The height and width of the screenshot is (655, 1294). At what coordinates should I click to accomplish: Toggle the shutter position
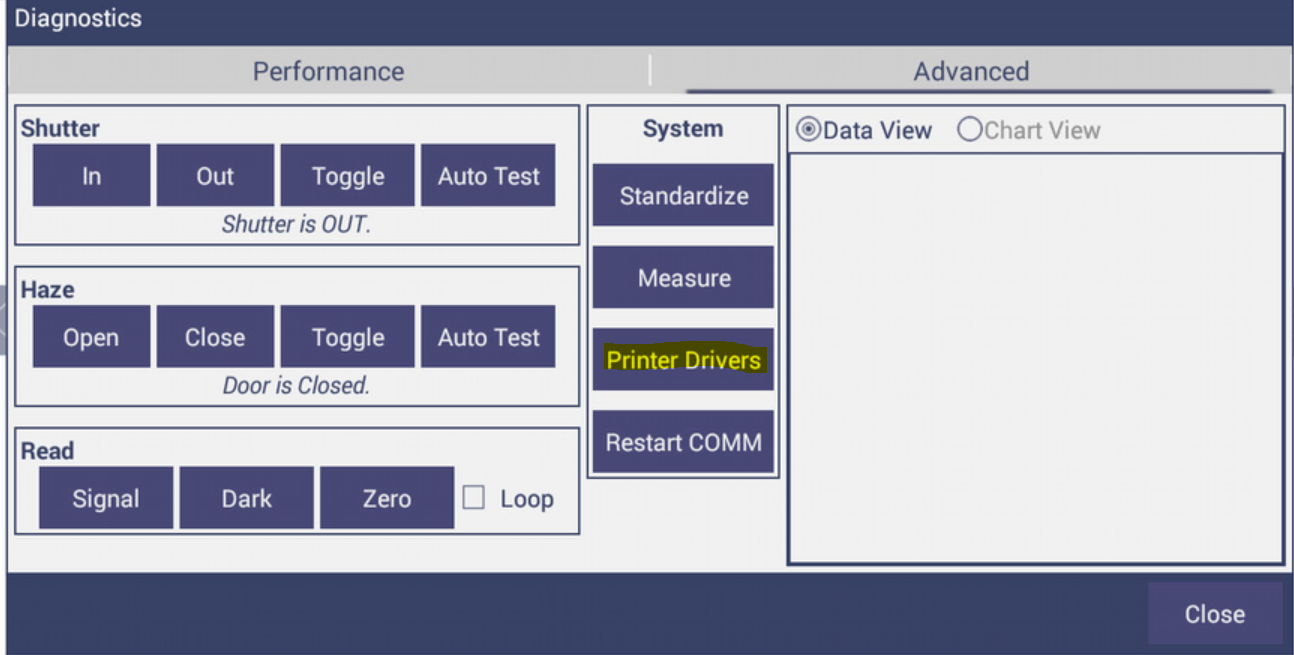click(x=347, y=176)
